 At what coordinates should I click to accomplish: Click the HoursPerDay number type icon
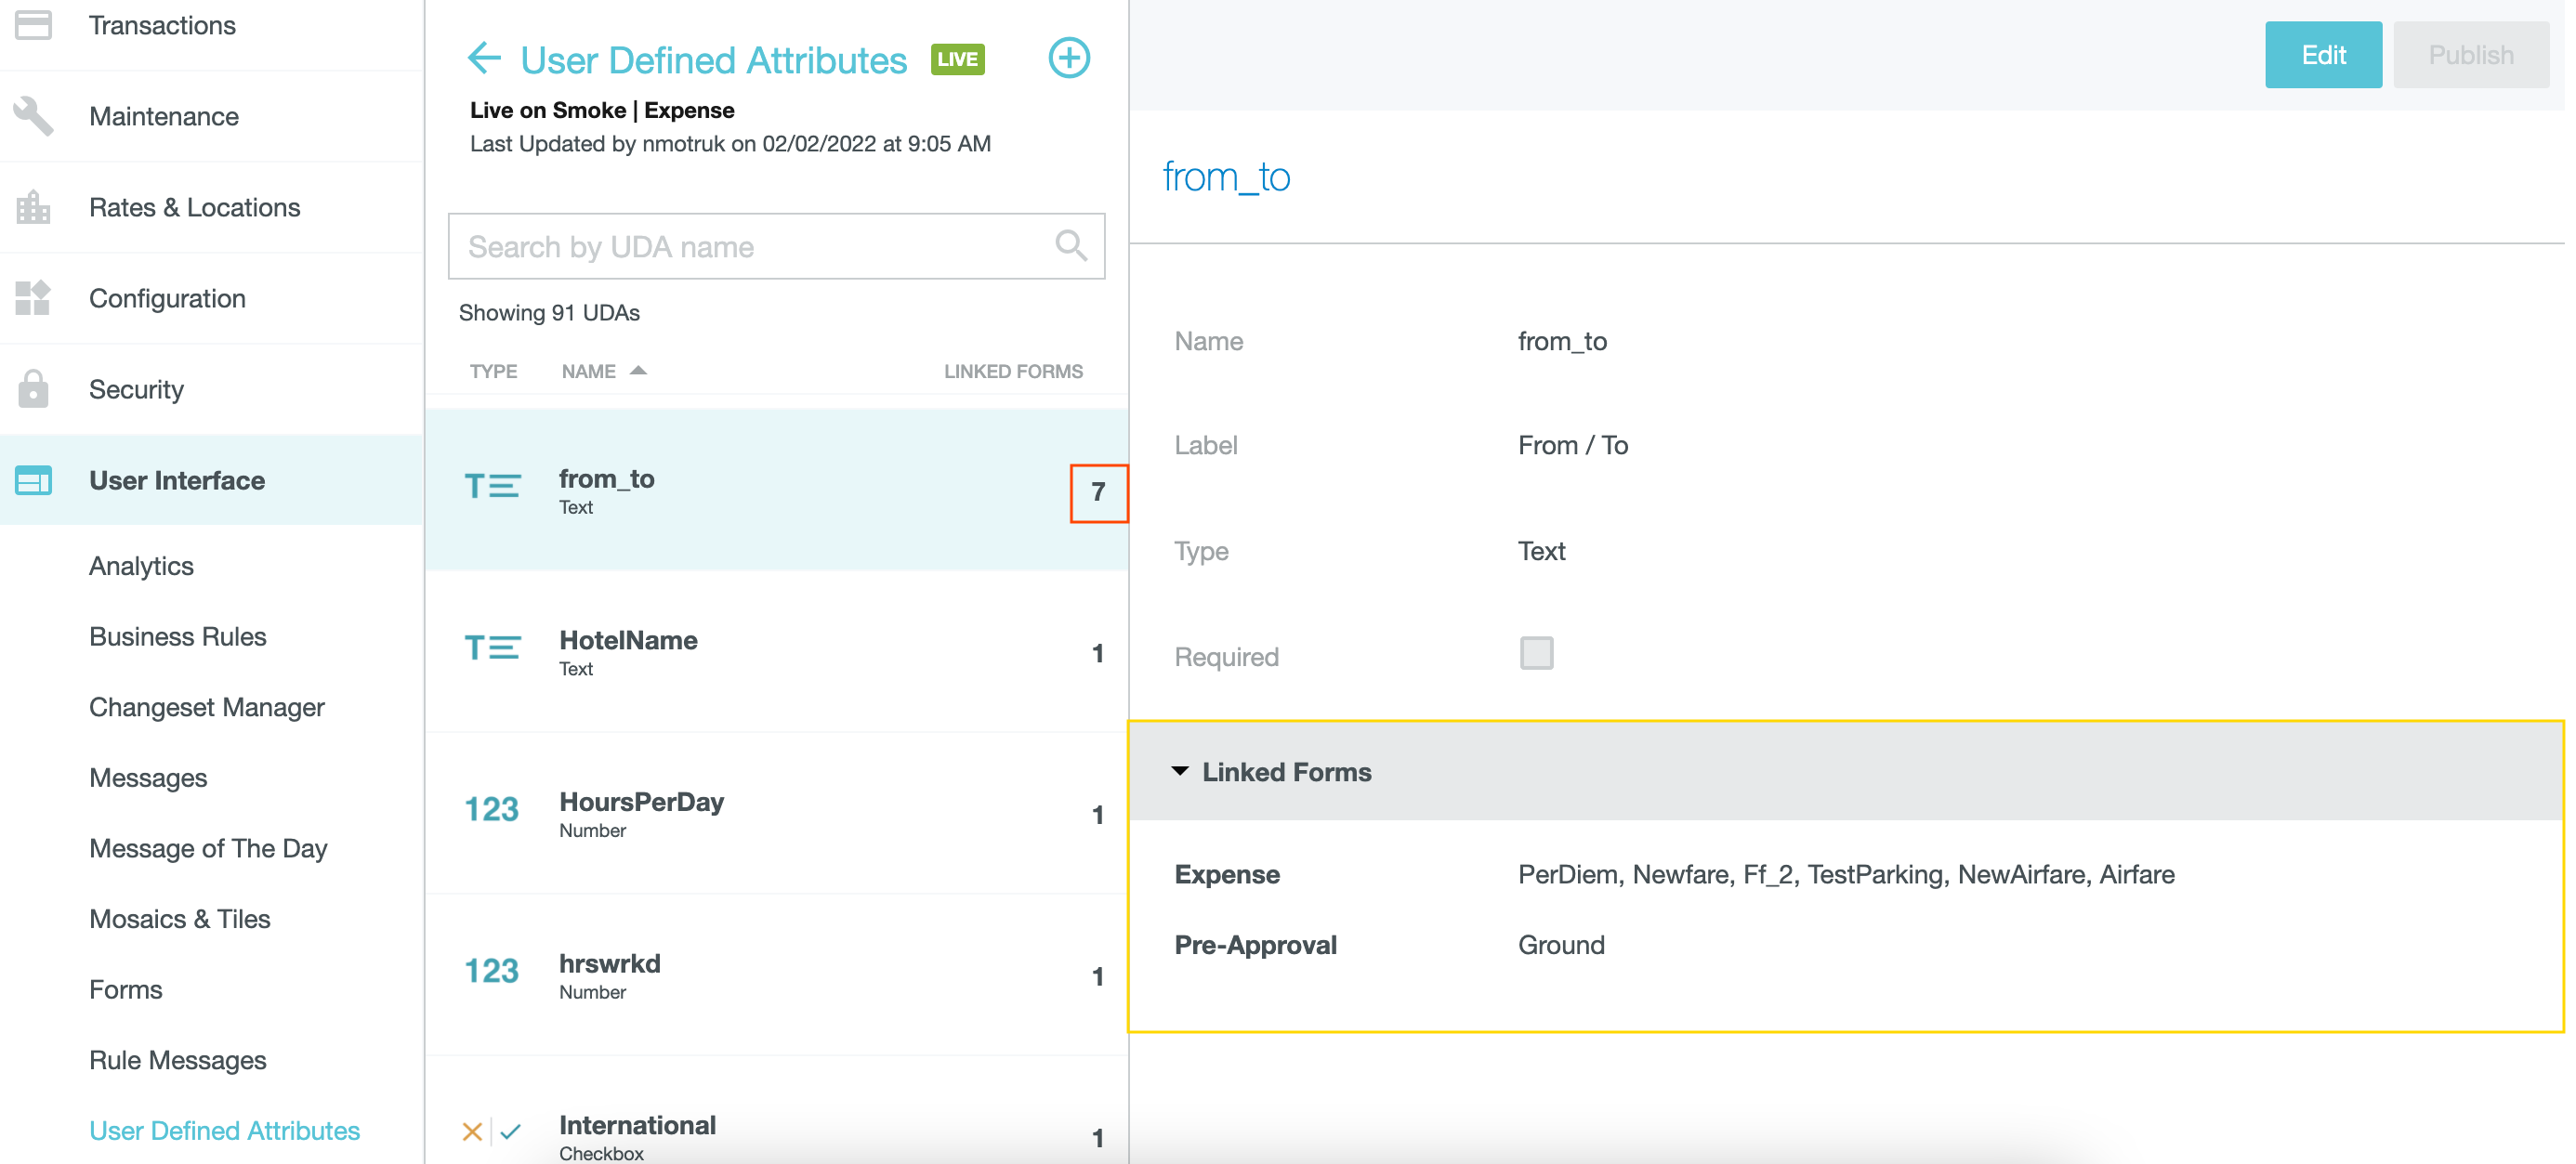(491, 809)
